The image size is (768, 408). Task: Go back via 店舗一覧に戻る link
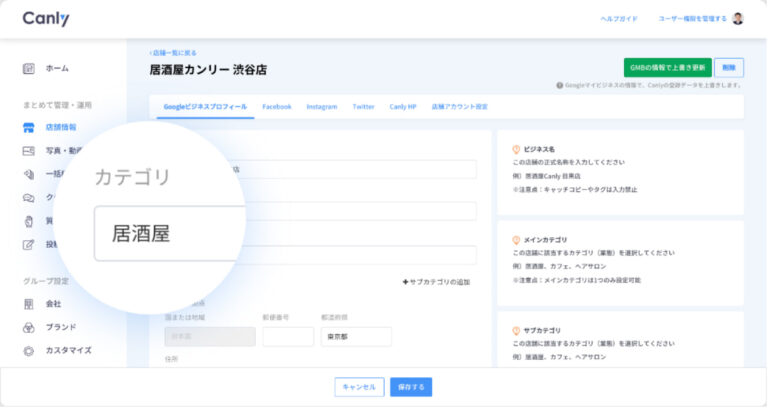tap(173, 52)
